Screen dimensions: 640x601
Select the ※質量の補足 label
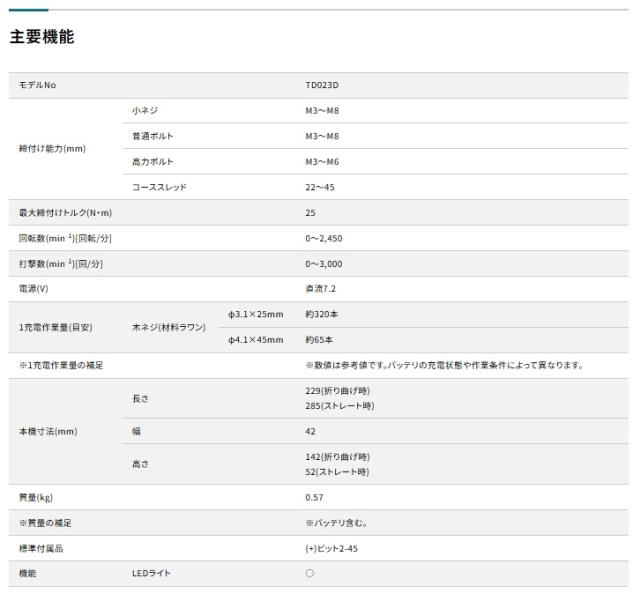45,523
